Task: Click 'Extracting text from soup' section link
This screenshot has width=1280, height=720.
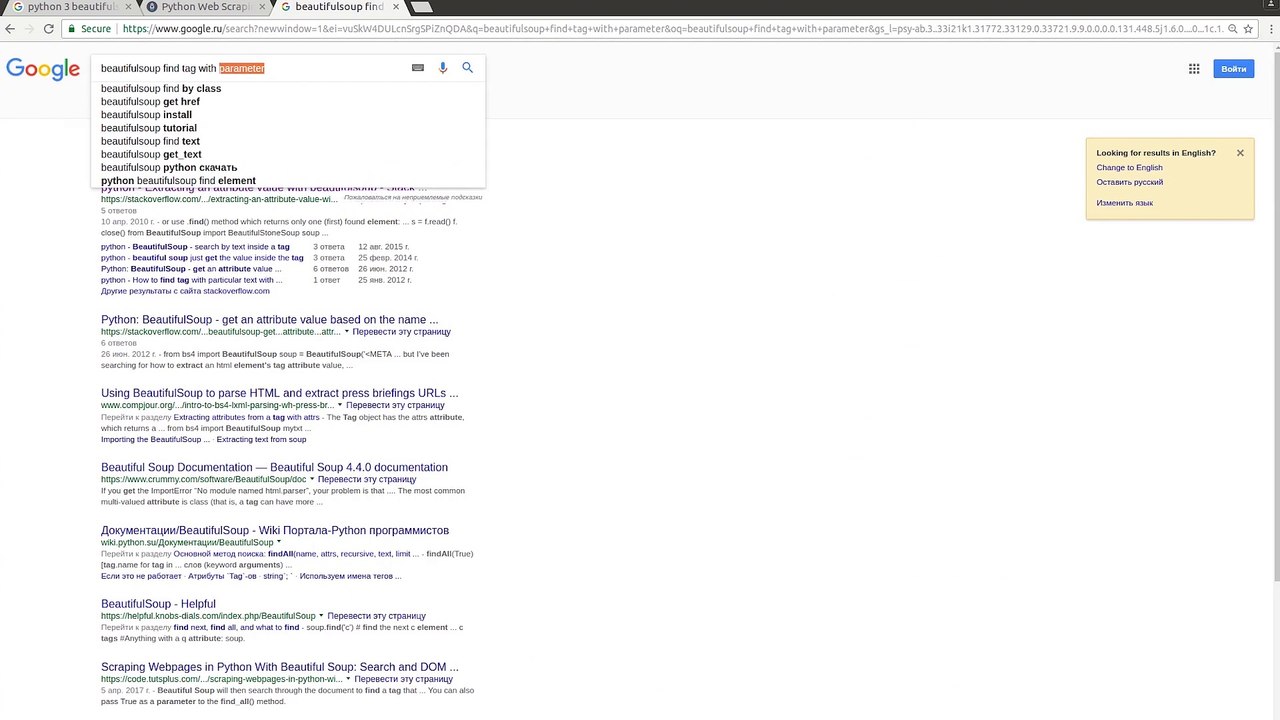Action: click(x=261, y=440)
